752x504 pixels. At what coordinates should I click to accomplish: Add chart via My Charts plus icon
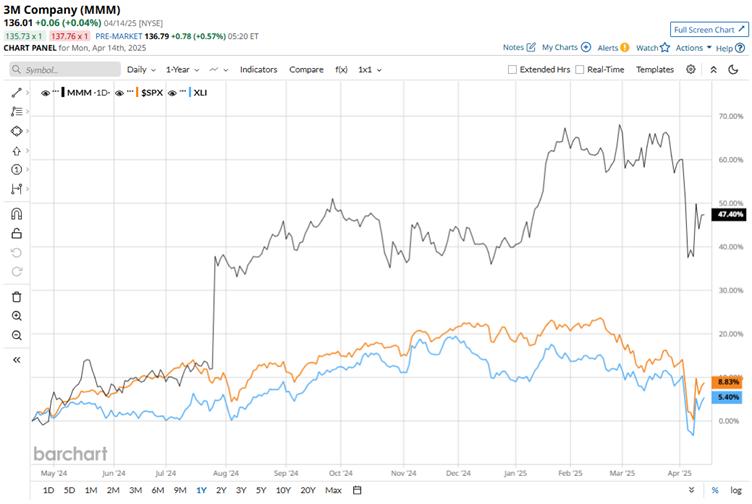point(586,47)
